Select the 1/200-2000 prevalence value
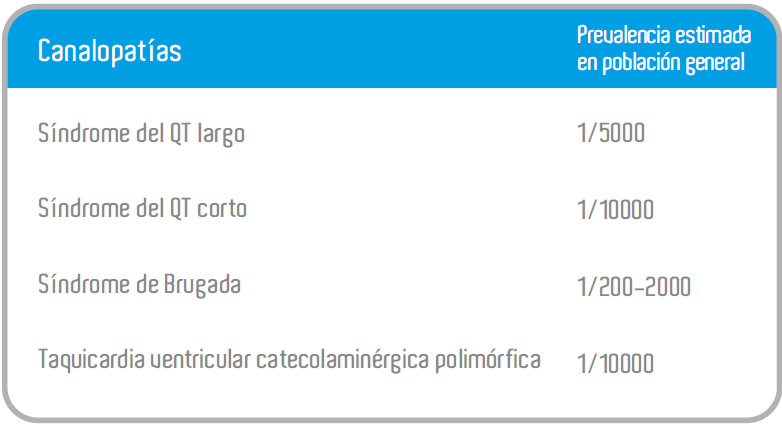 click(634, 287)
